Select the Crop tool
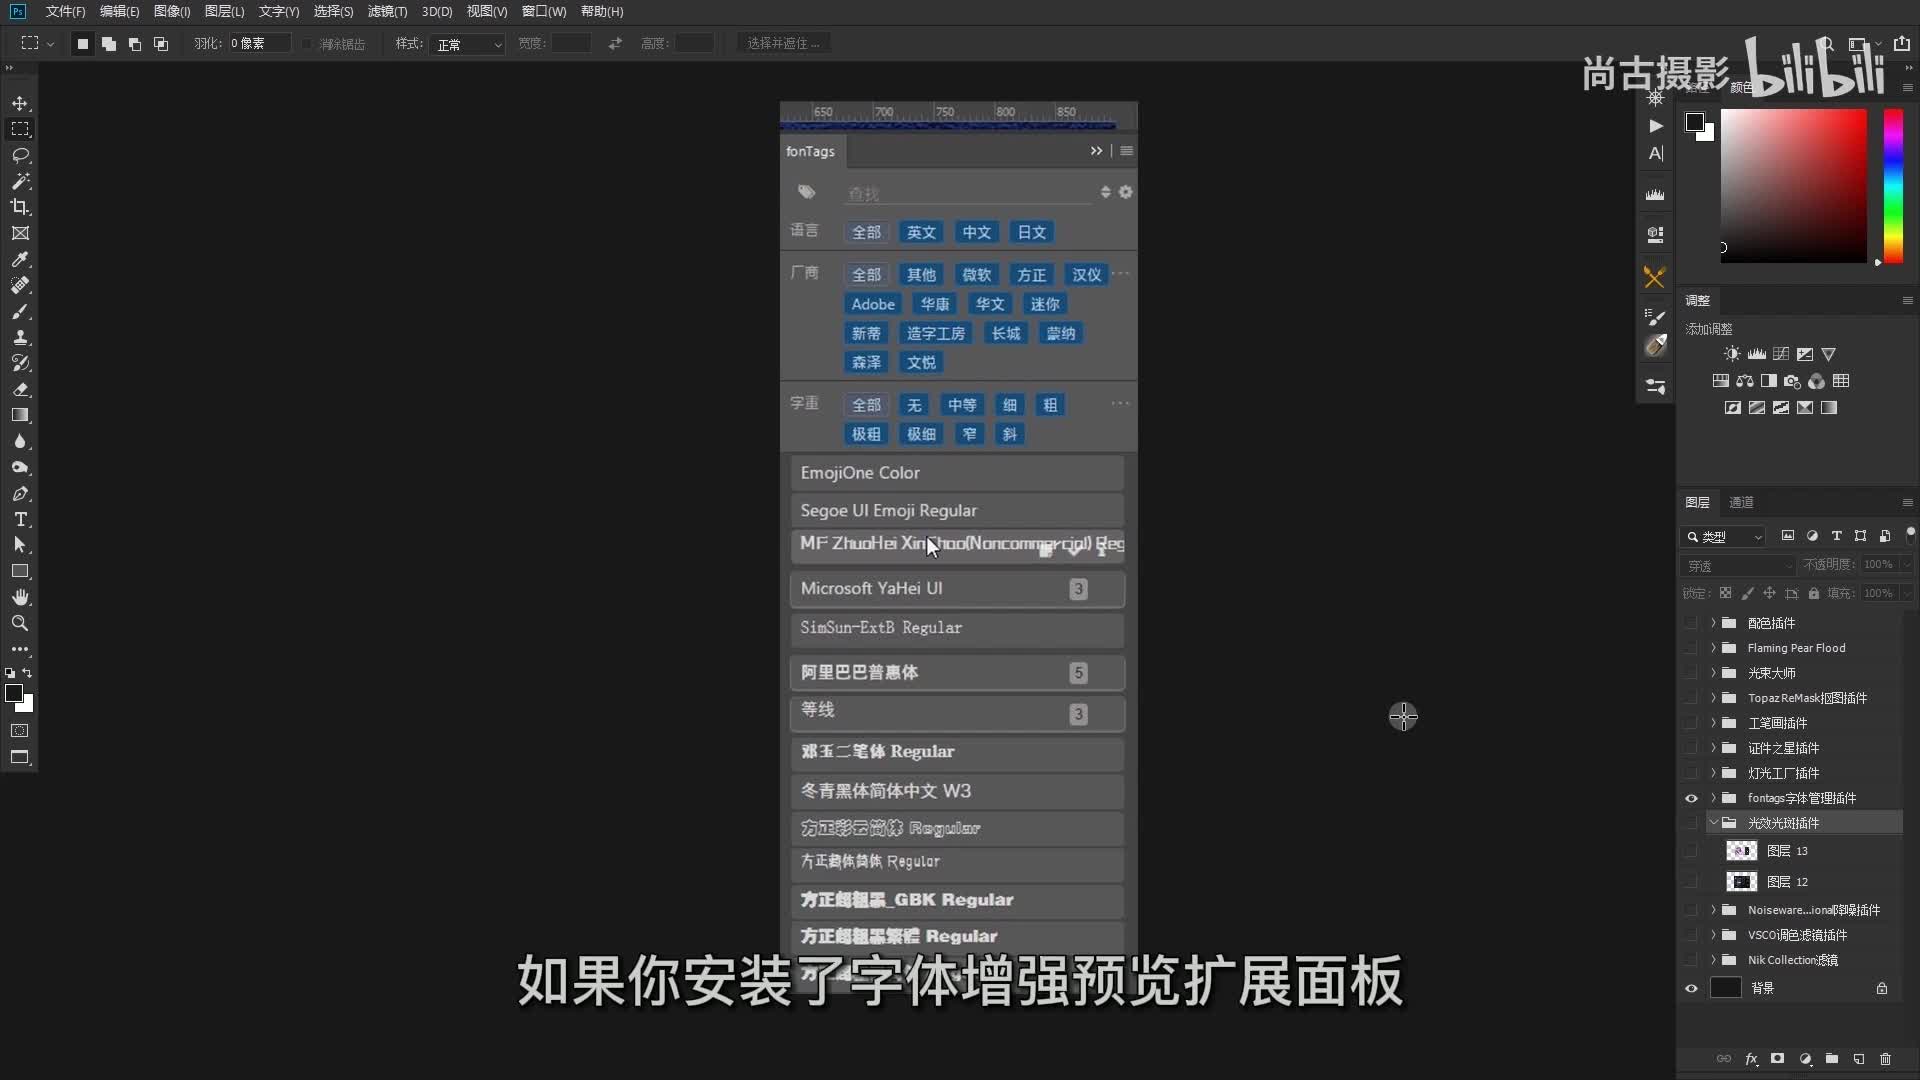Viewport: 1920px width, 1080px height. tap(20, 207)
